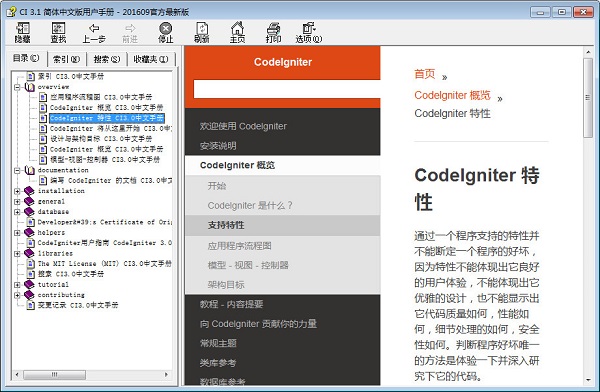Open 支持特性 sidebar link

coord(226,225)
